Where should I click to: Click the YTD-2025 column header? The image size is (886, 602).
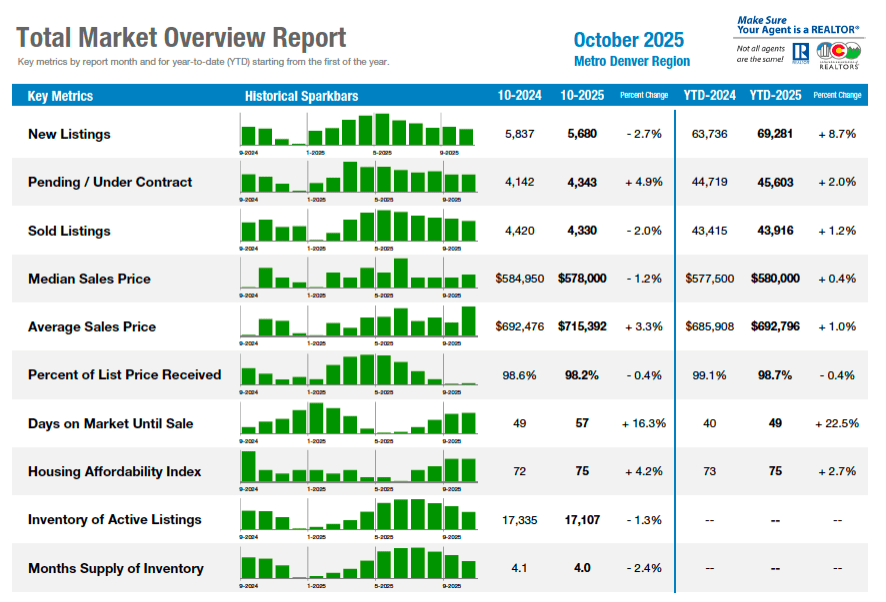tap(775, 96)
